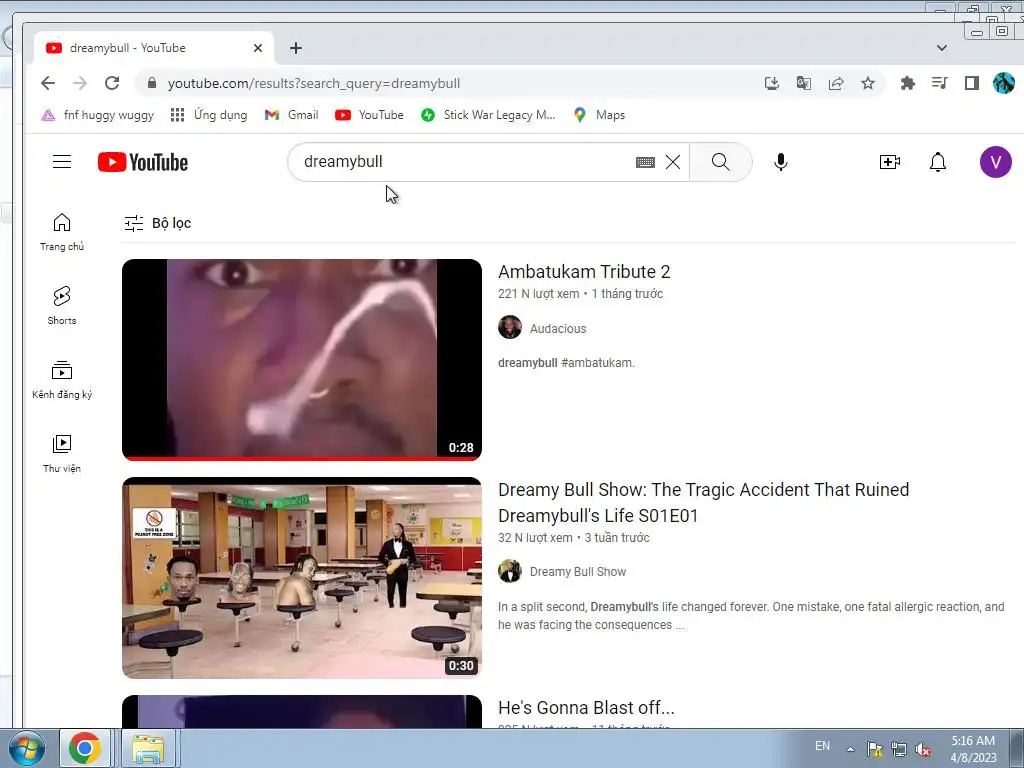Click Dreamy Bull Show: The Tragic Accident title
Image resolution: width=1024 pixels, height=768 pixels.
[703, 503]
